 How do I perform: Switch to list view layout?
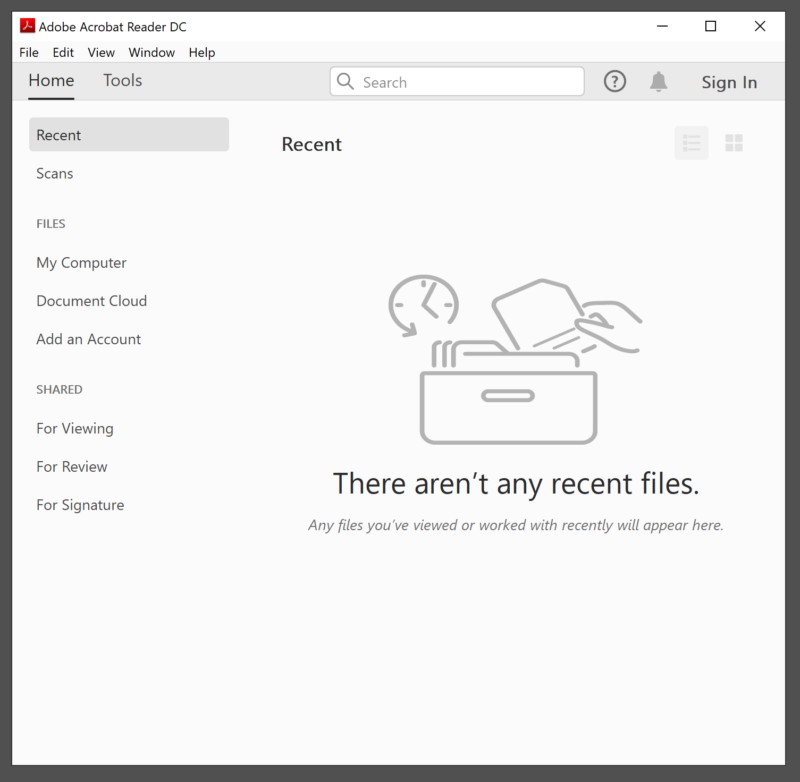point(691,143)
